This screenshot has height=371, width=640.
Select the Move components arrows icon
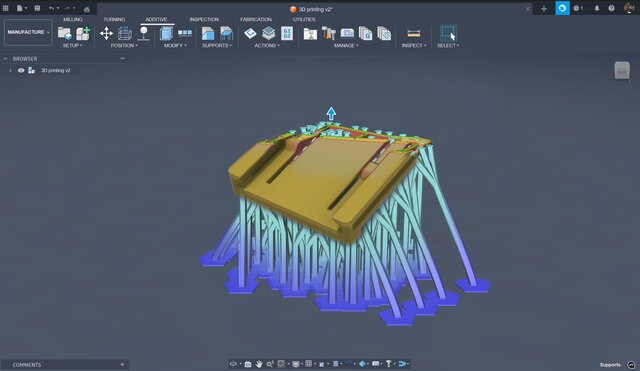(x=106, y=33)
